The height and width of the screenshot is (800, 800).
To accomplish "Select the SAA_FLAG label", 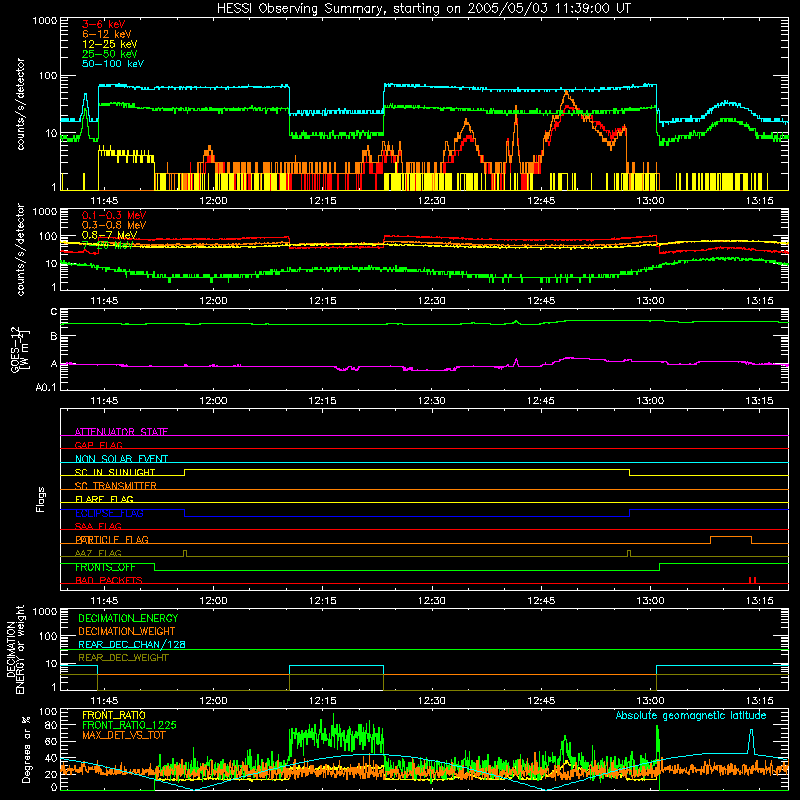I will click(98, 526).
